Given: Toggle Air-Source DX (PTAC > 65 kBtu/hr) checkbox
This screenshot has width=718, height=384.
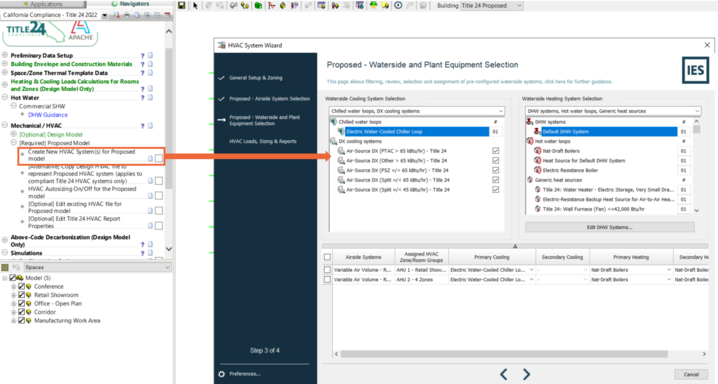Looking at the screenshot, I should point(495,151).
